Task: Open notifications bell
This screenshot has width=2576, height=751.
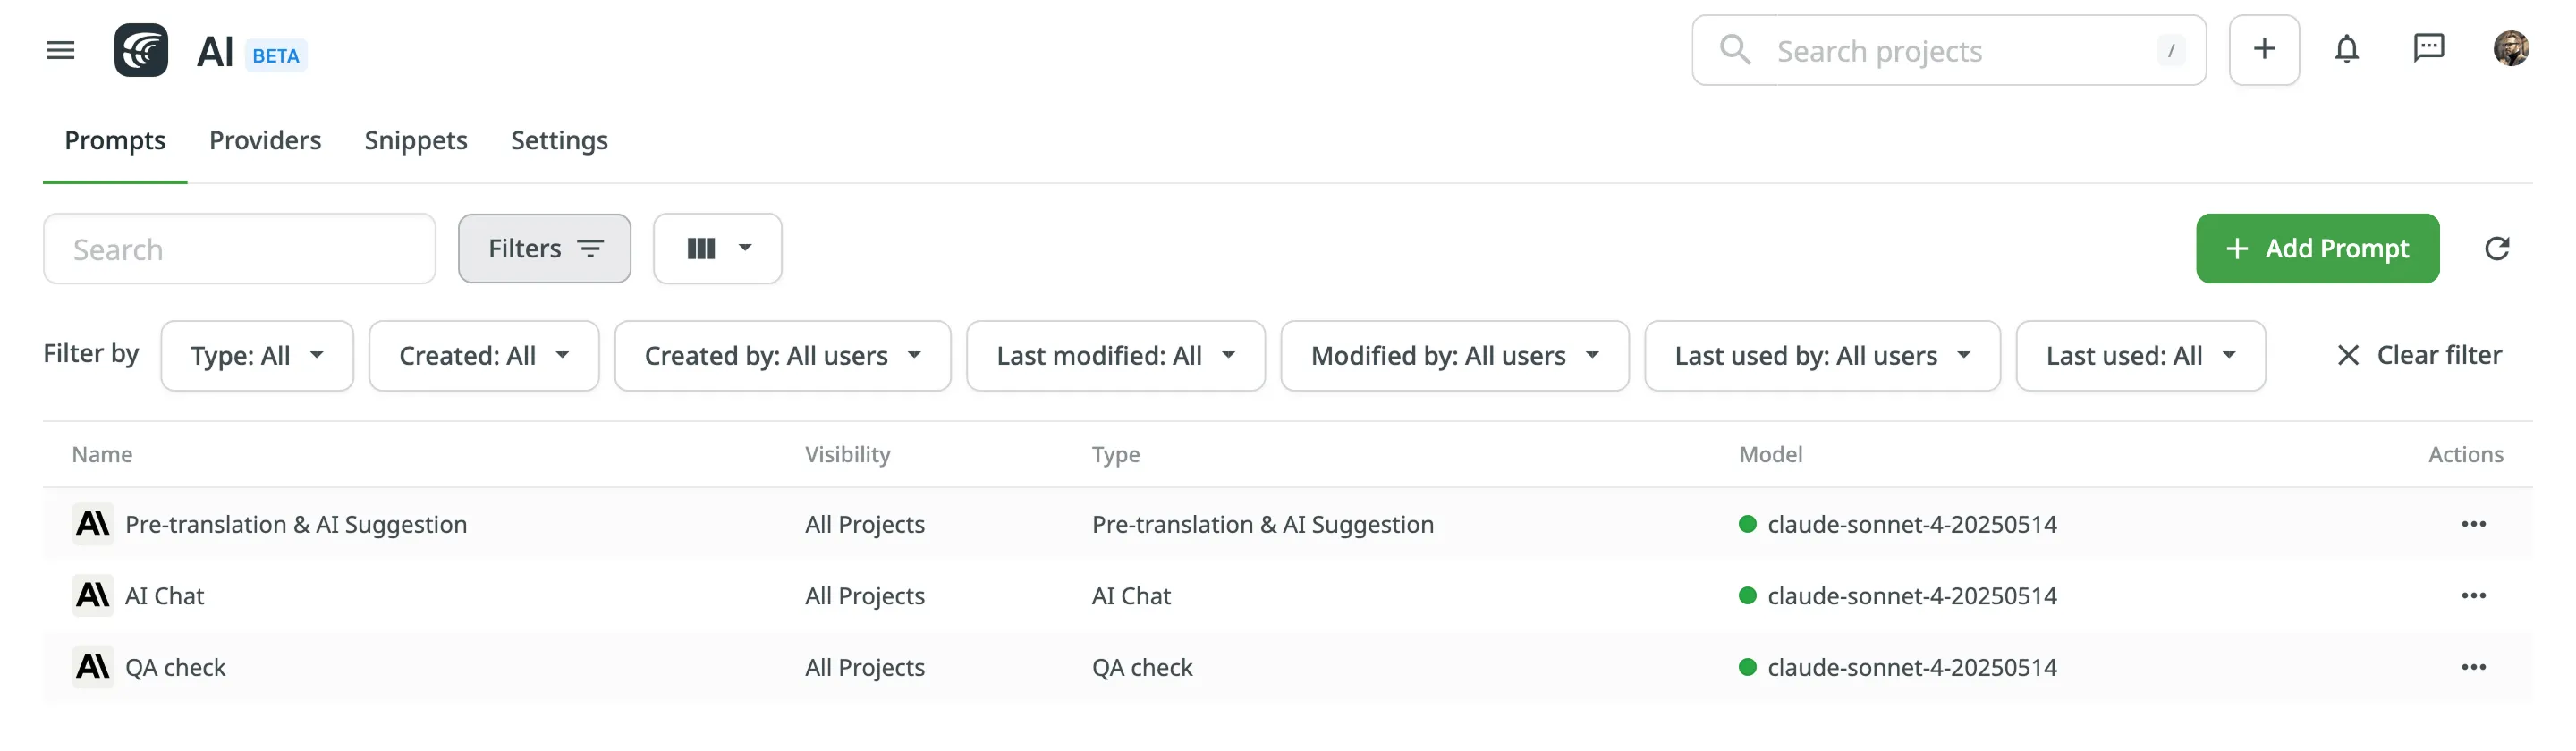Action: pyautogui.click(x=2346, y=49)
